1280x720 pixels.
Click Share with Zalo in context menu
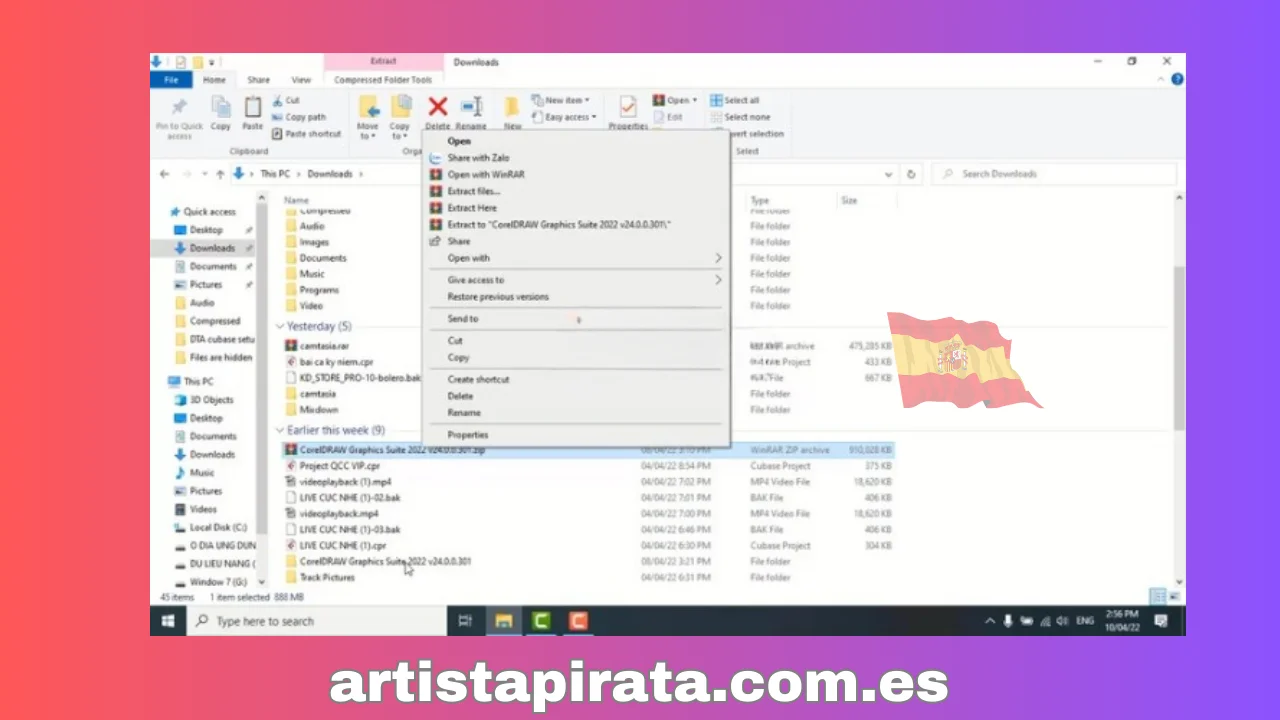[x=478, y=158]
